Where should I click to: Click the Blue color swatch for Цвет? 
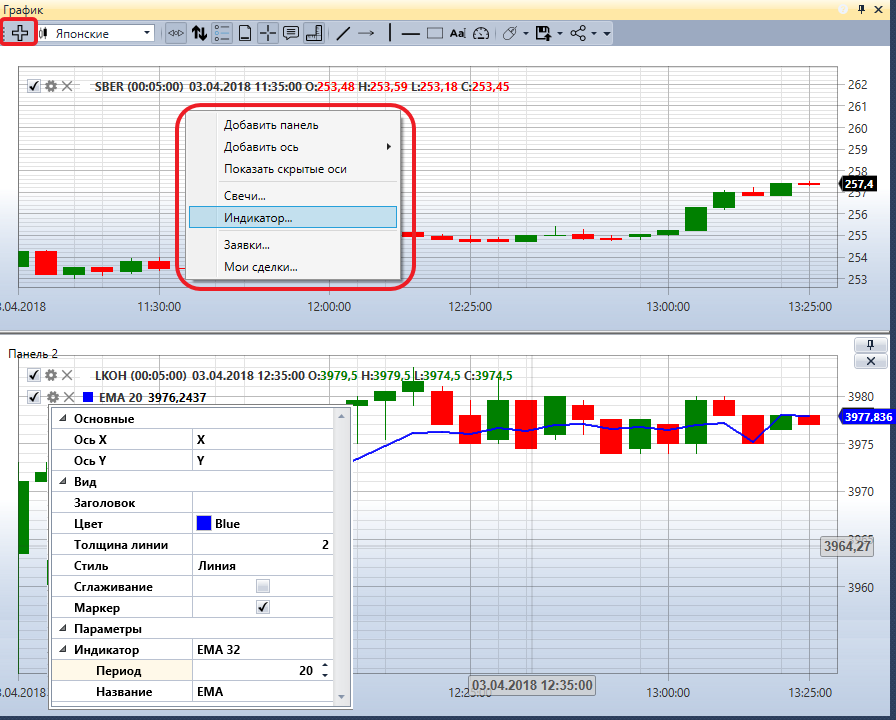coord(204,523)
